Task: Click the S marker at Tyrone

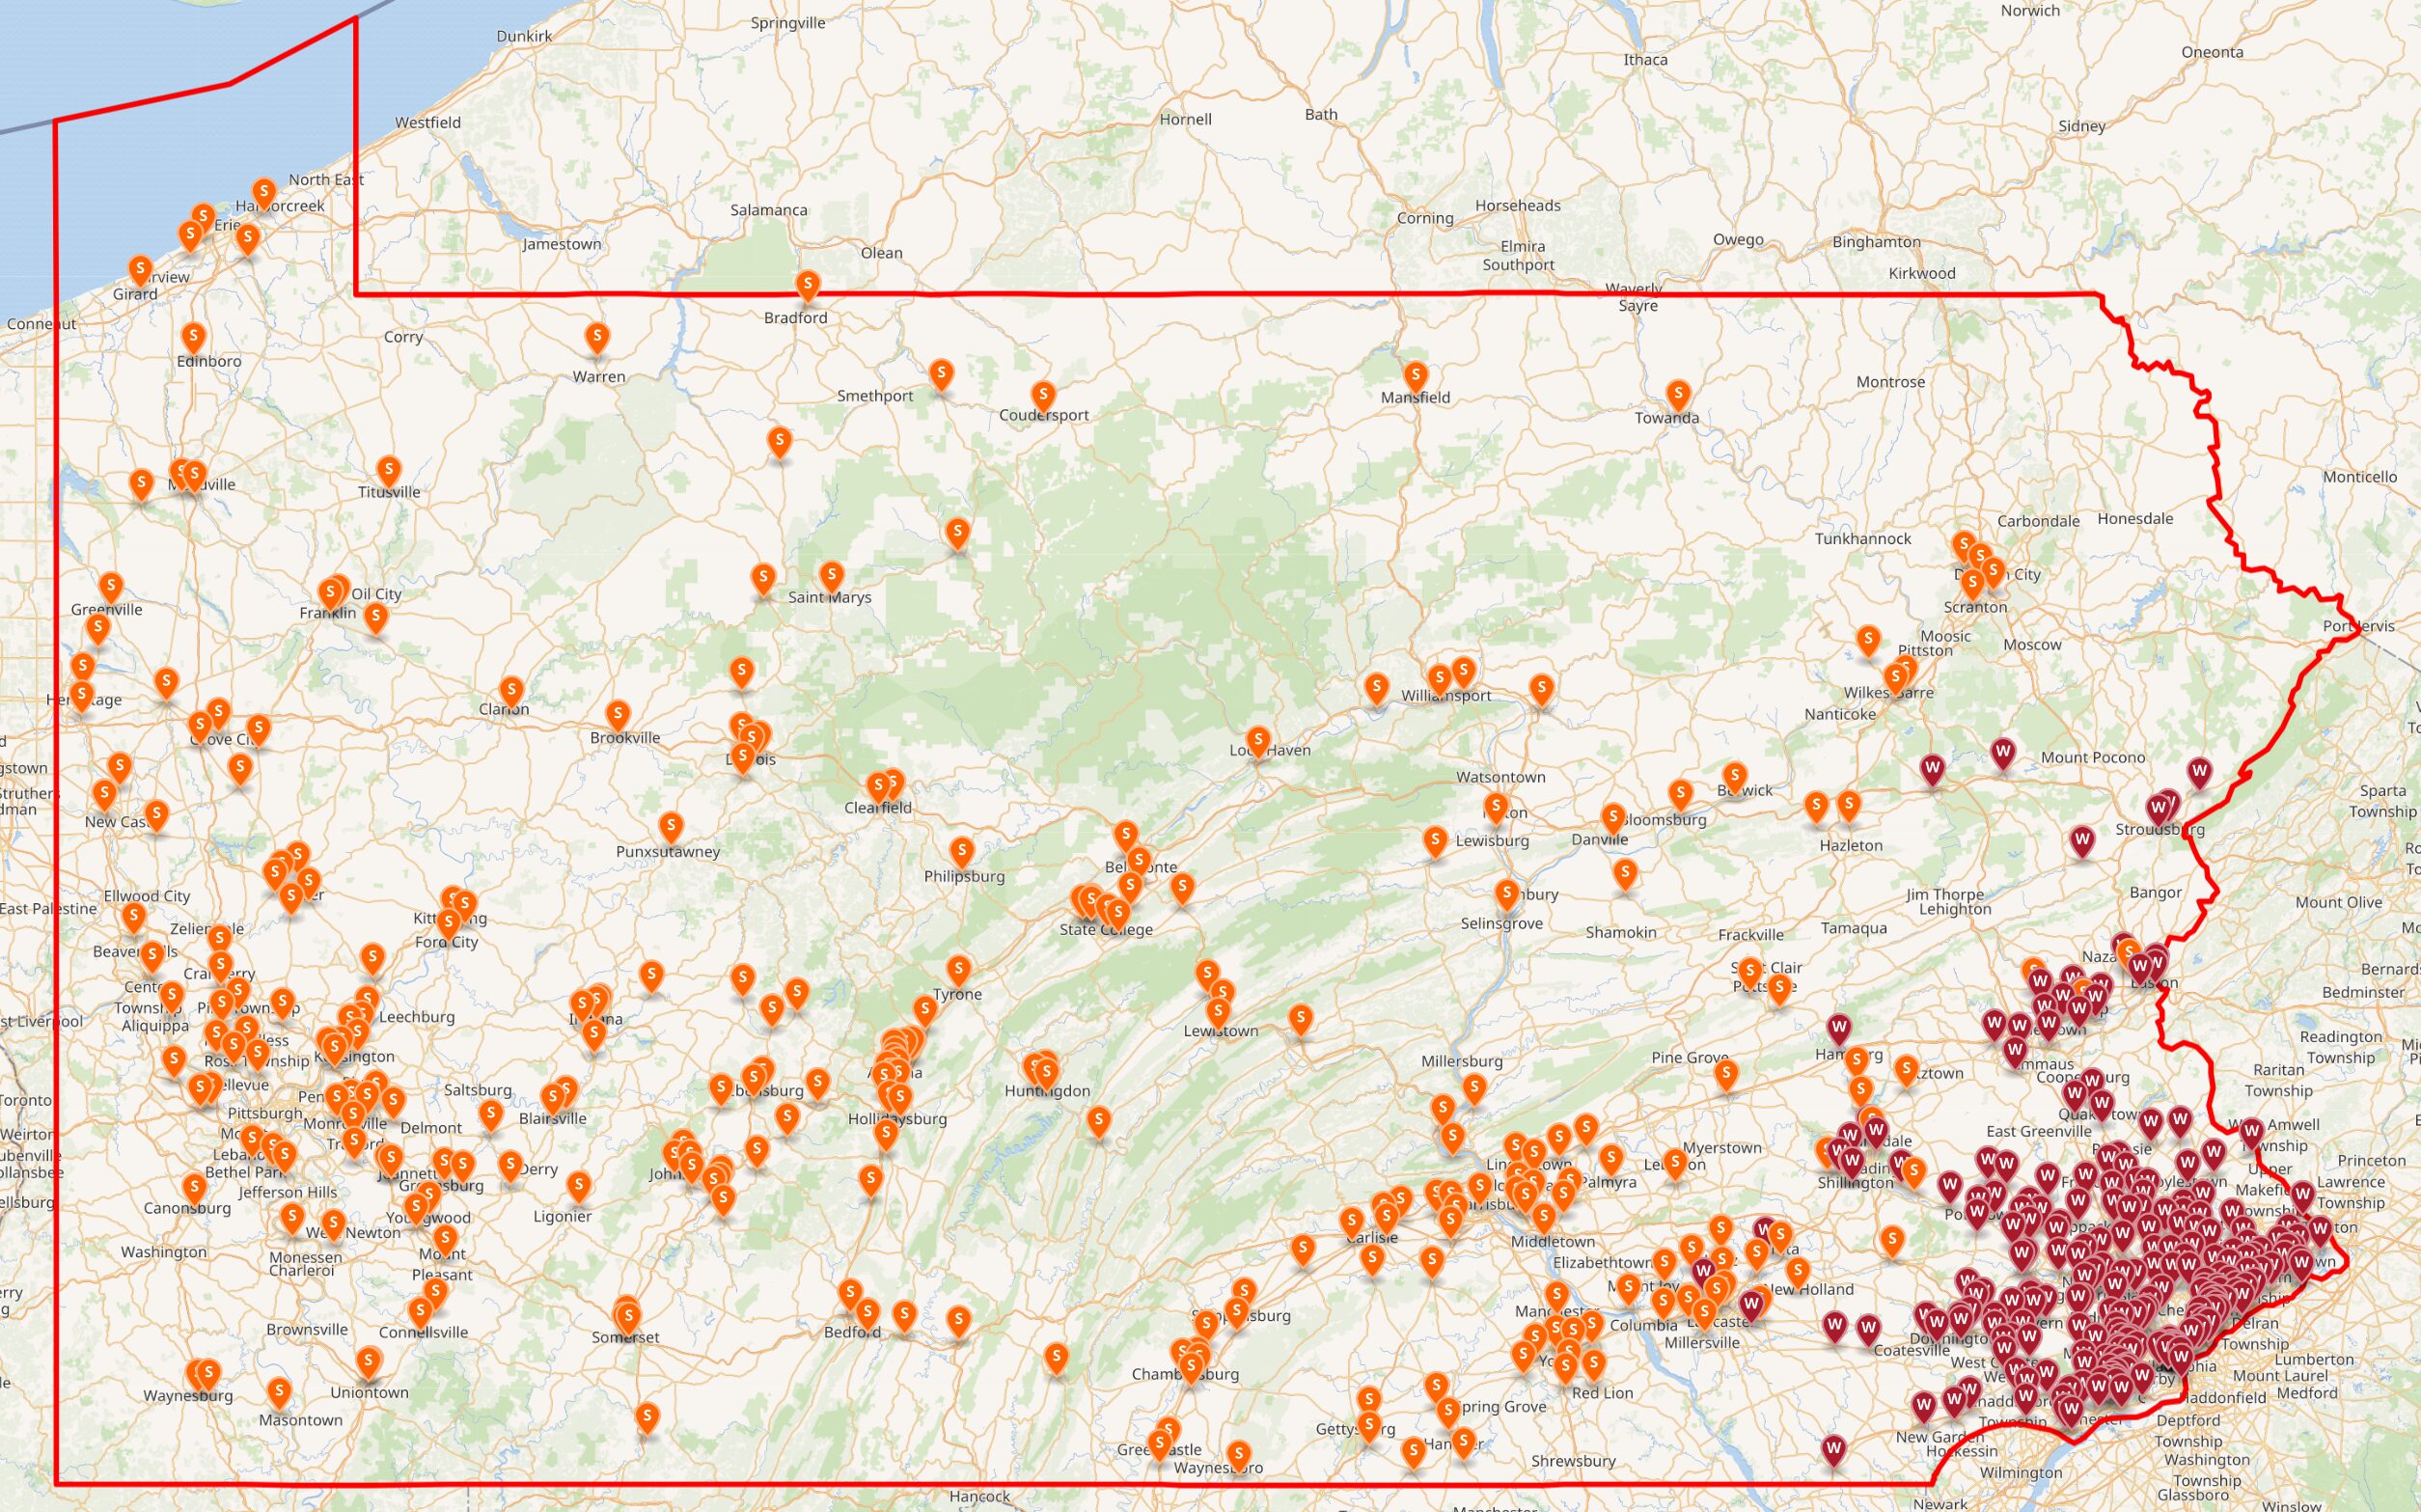Action: [958, 969]
